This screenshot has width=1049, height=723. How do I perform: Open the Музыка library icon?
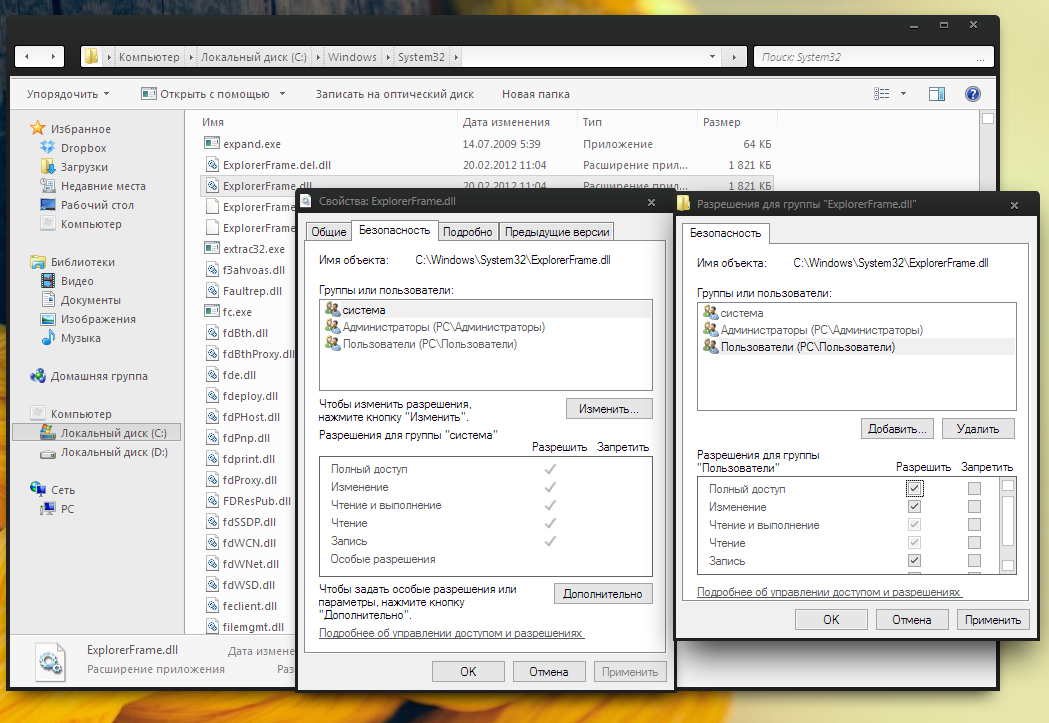(47, 338)
